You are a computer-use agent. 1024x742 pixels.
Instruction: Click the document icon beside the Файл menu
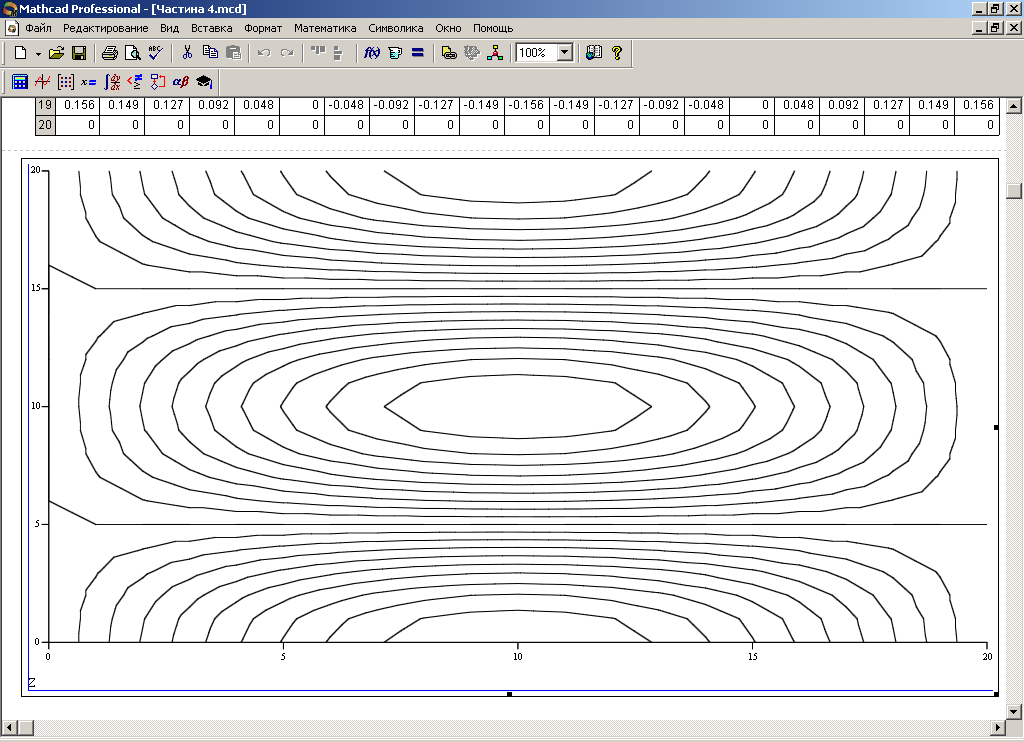(12, 28)
